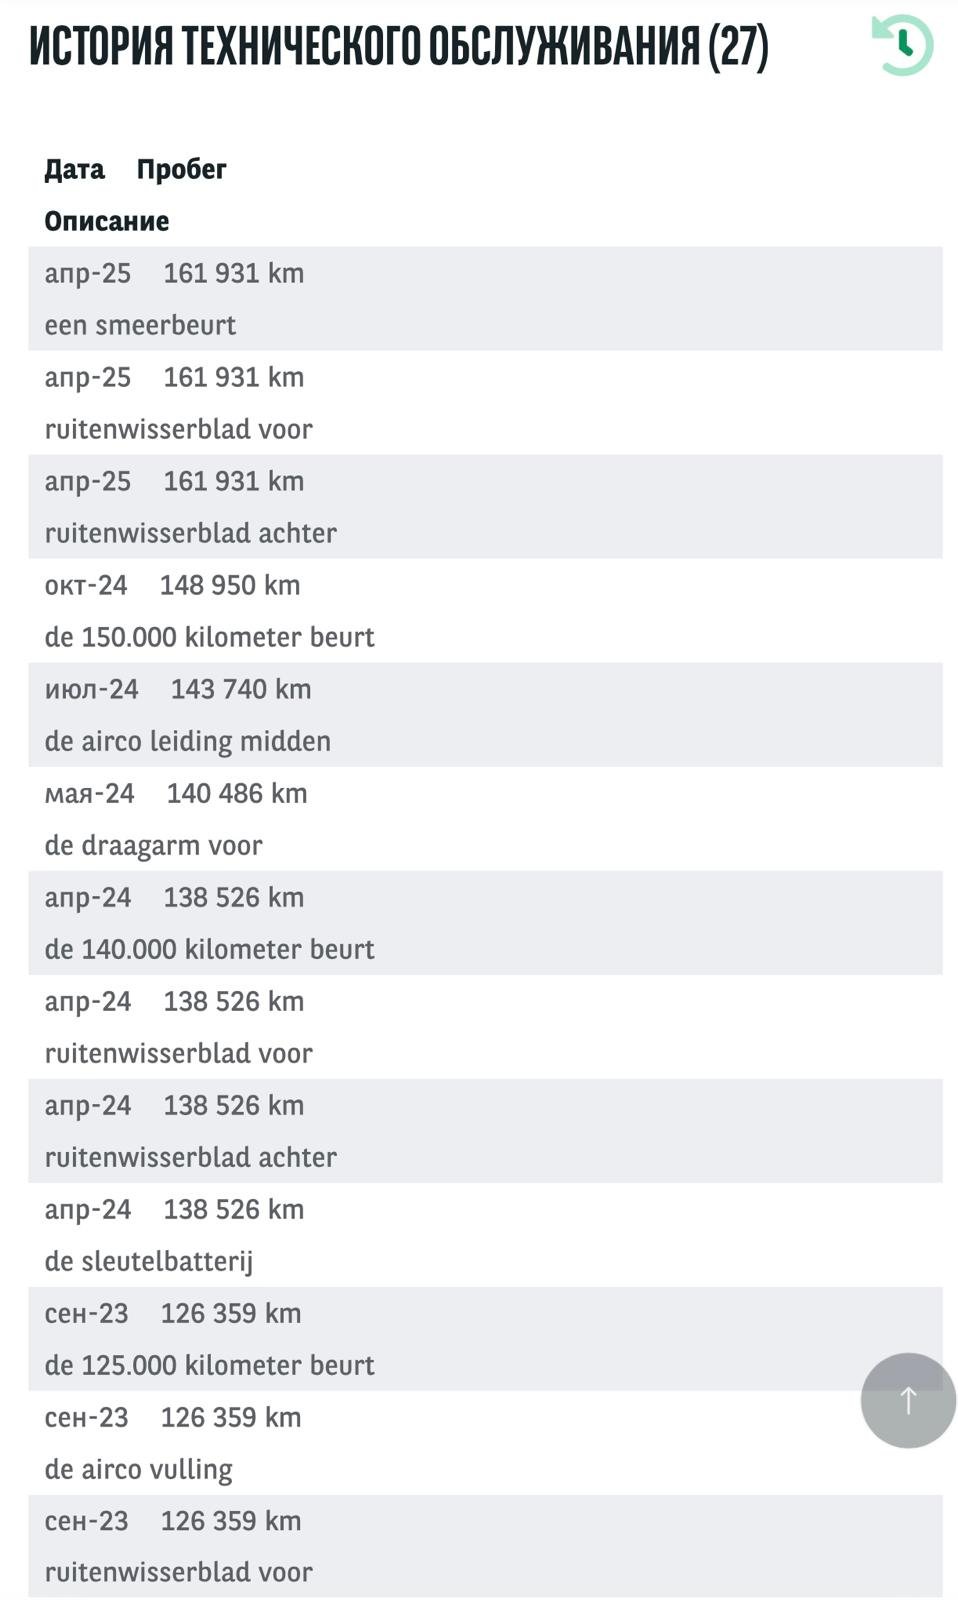This screenshot has width=958, height=1600.
Task: Click the "История технического обслуживания (27)" heading
Action: (x=398, y=46)
